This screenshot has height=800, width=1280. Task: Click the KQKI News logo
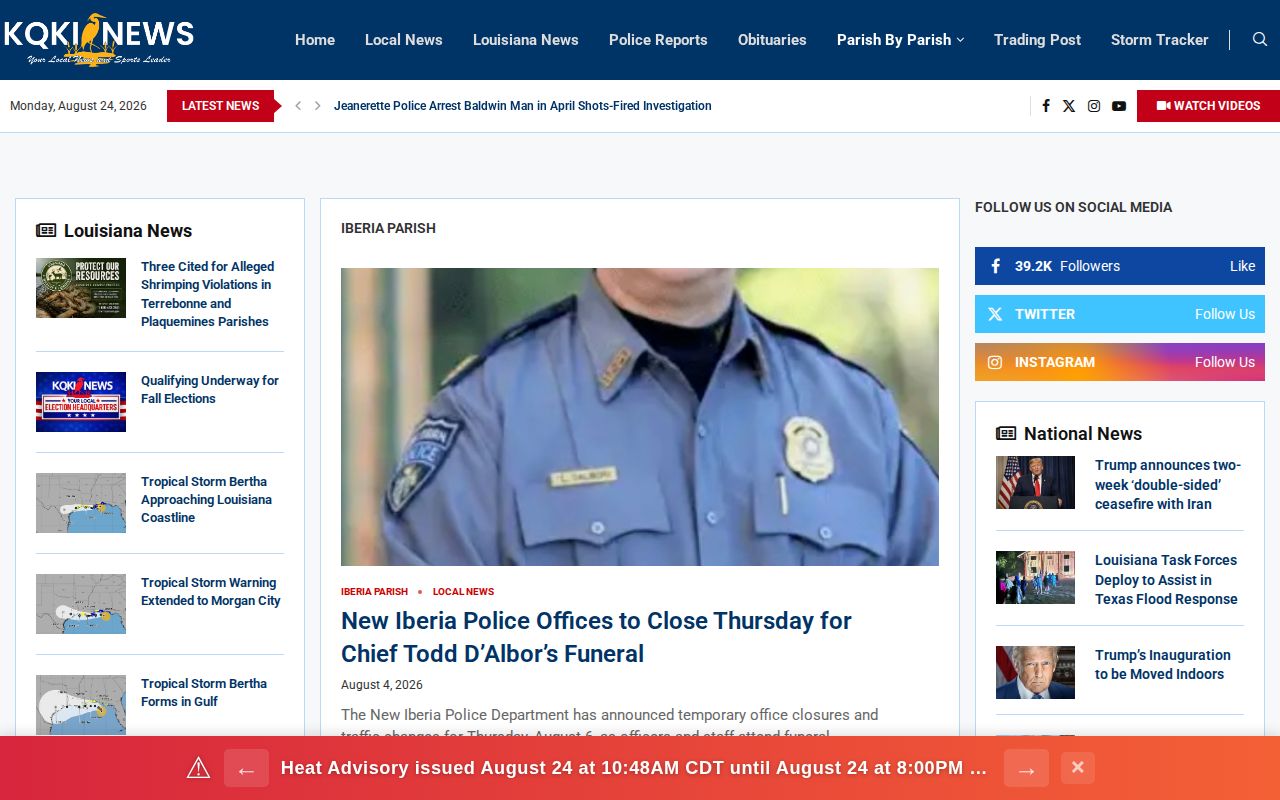pos(98,40)
